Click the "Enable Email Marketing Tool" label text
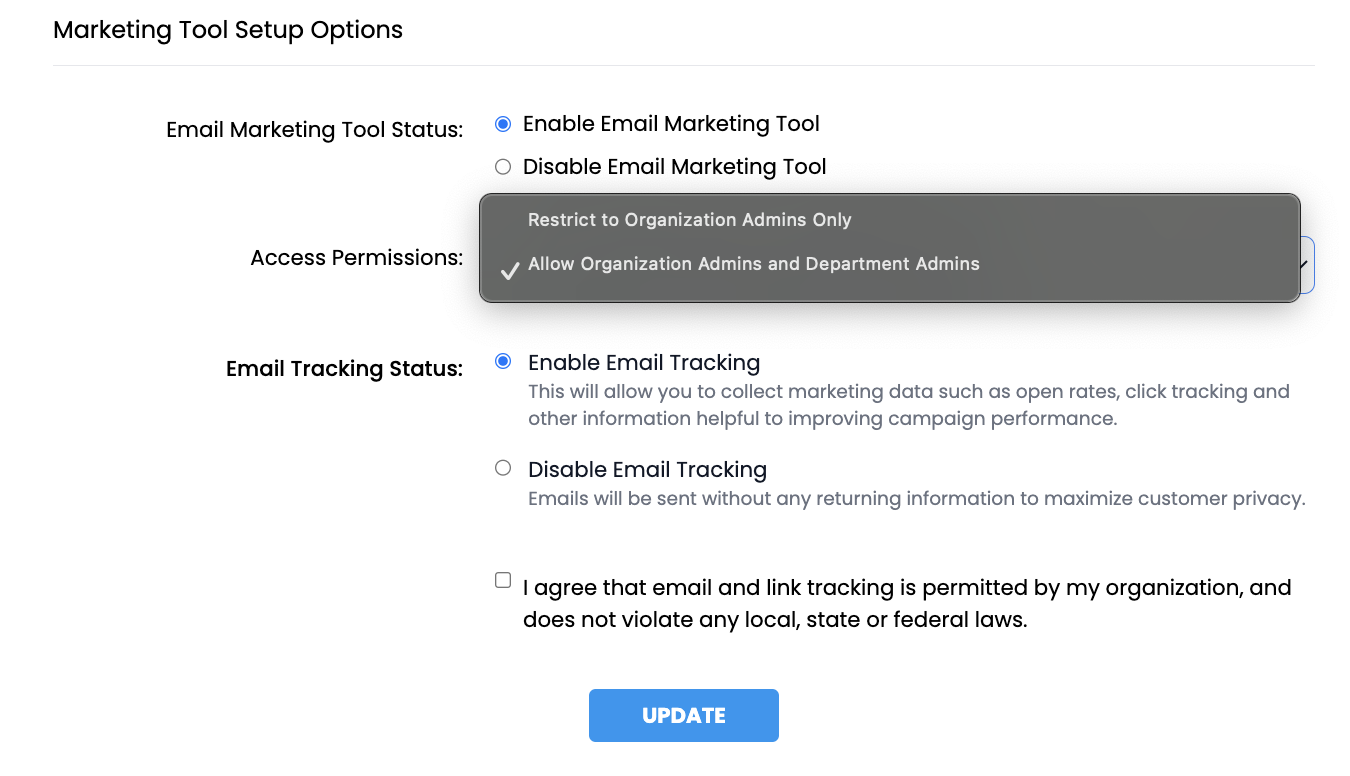 tap(671, 124)
